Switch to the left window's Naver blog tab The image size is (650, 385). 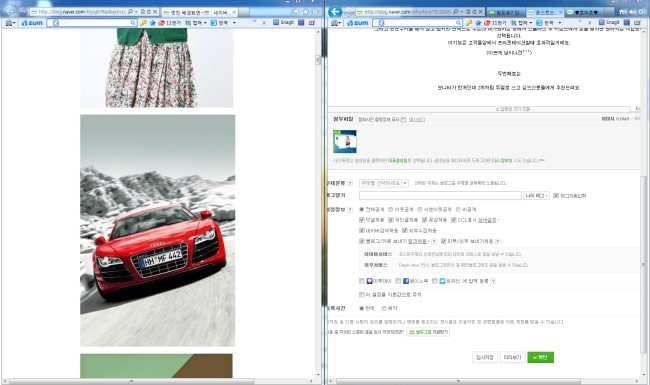pyautogui.click(x=199, y=12)
